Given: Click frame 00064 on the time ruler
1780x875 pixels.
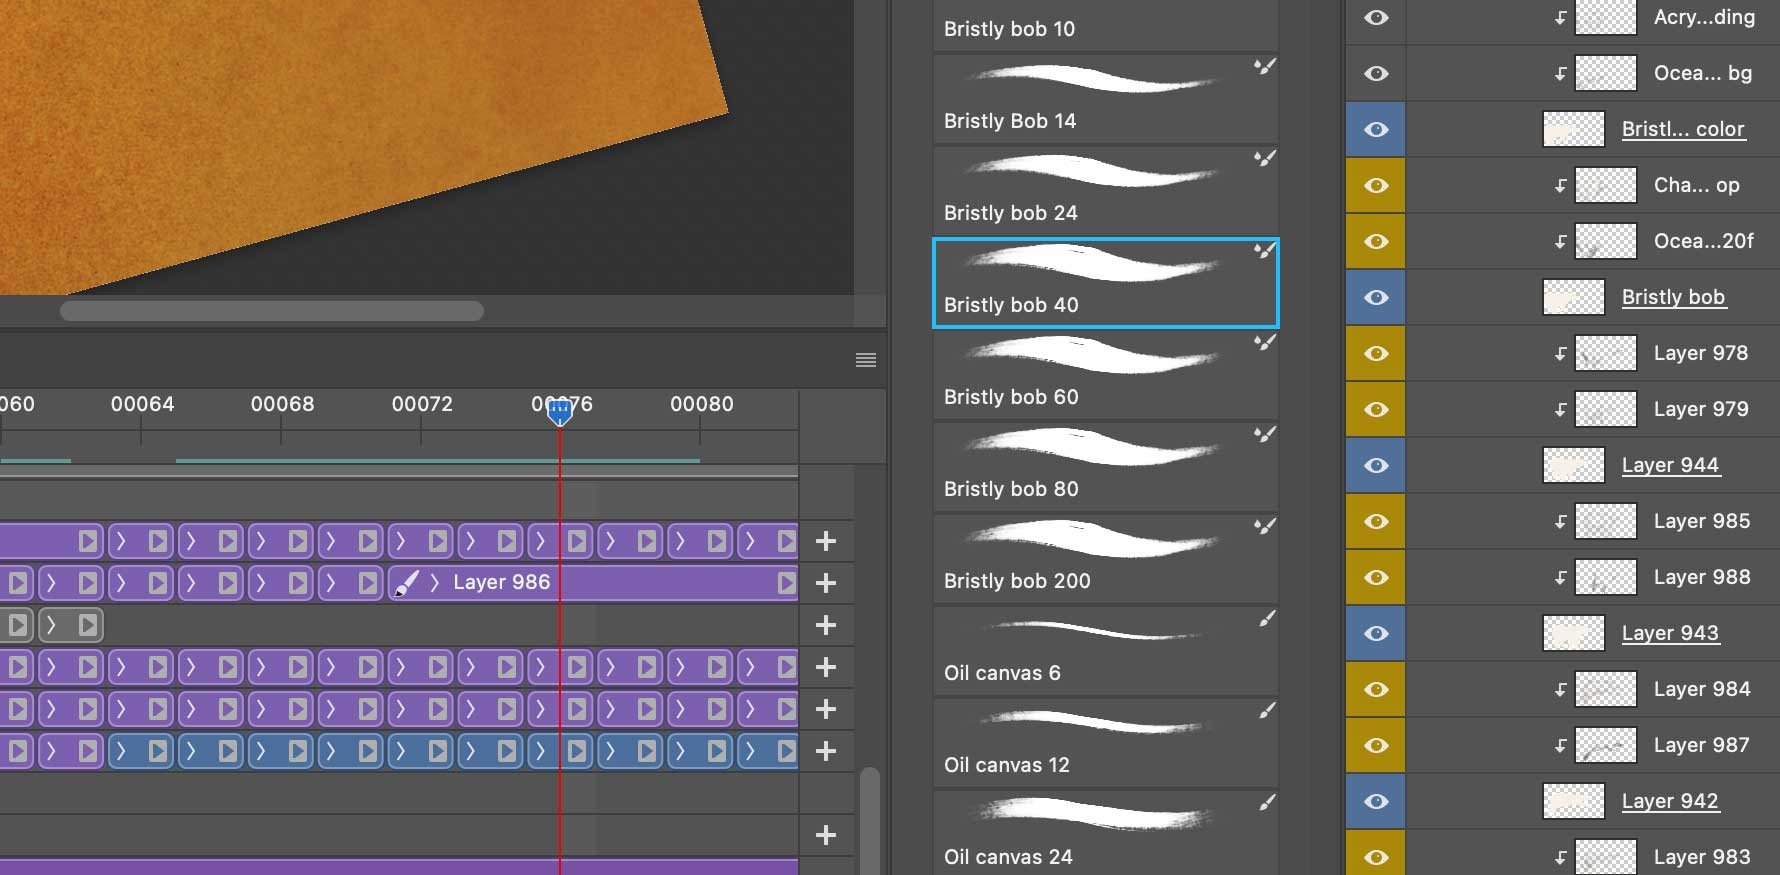Looking at the screenshot, I should click(x=142, y=404).
